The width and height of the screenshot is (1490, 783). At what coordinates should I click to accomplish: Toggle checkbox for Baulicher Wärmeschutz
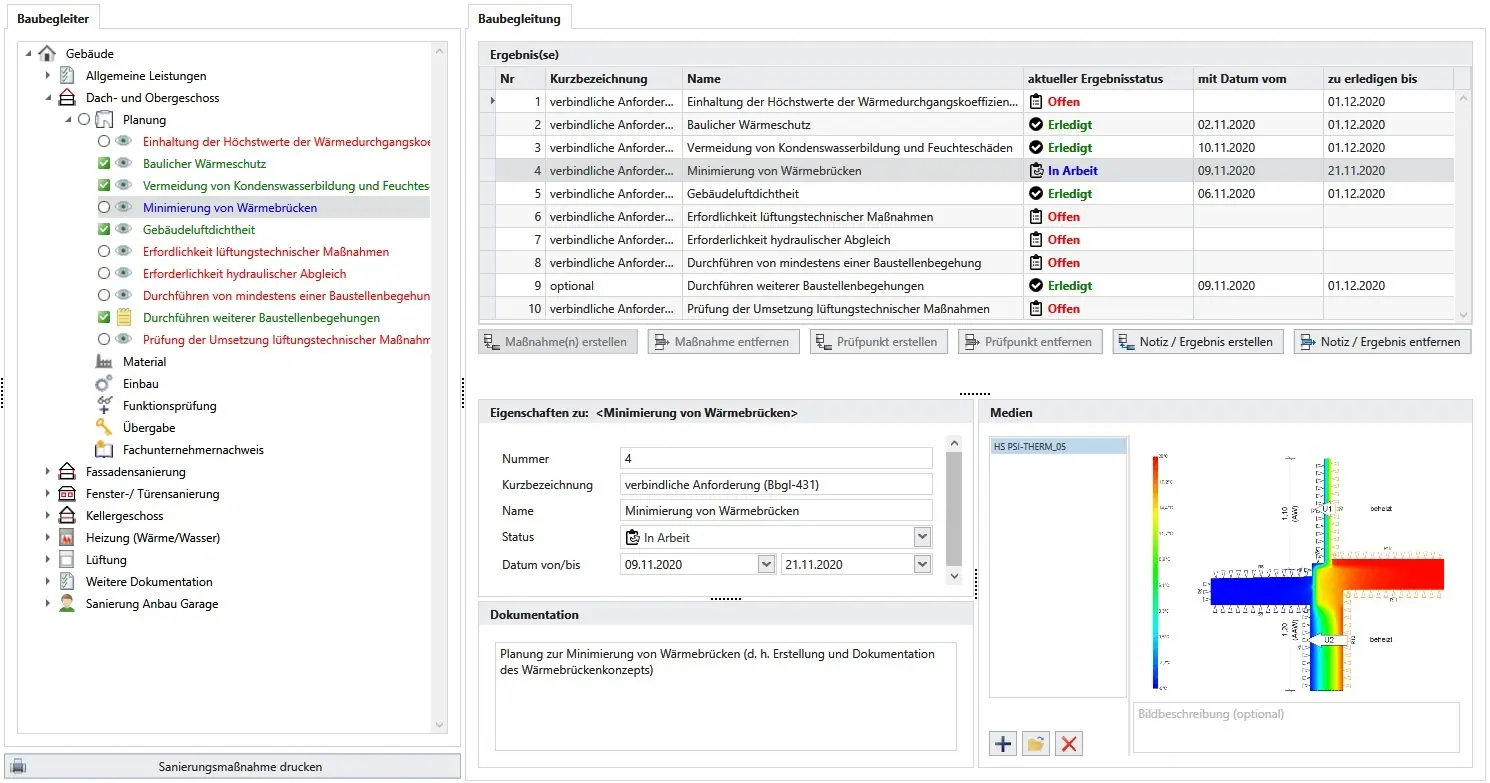[x=104, y=164]
